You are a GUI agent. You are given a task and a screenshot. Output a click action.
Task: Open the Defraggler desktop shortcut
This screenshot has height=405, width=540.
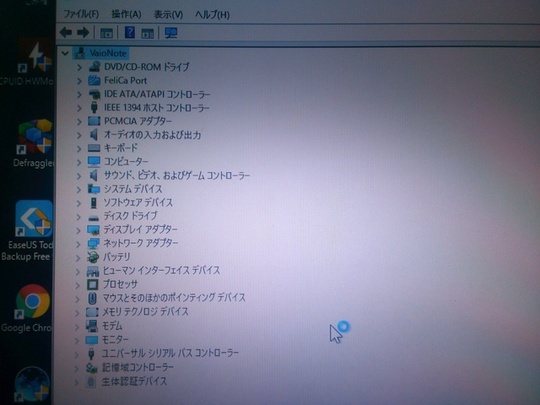click(x=35, y=142)
